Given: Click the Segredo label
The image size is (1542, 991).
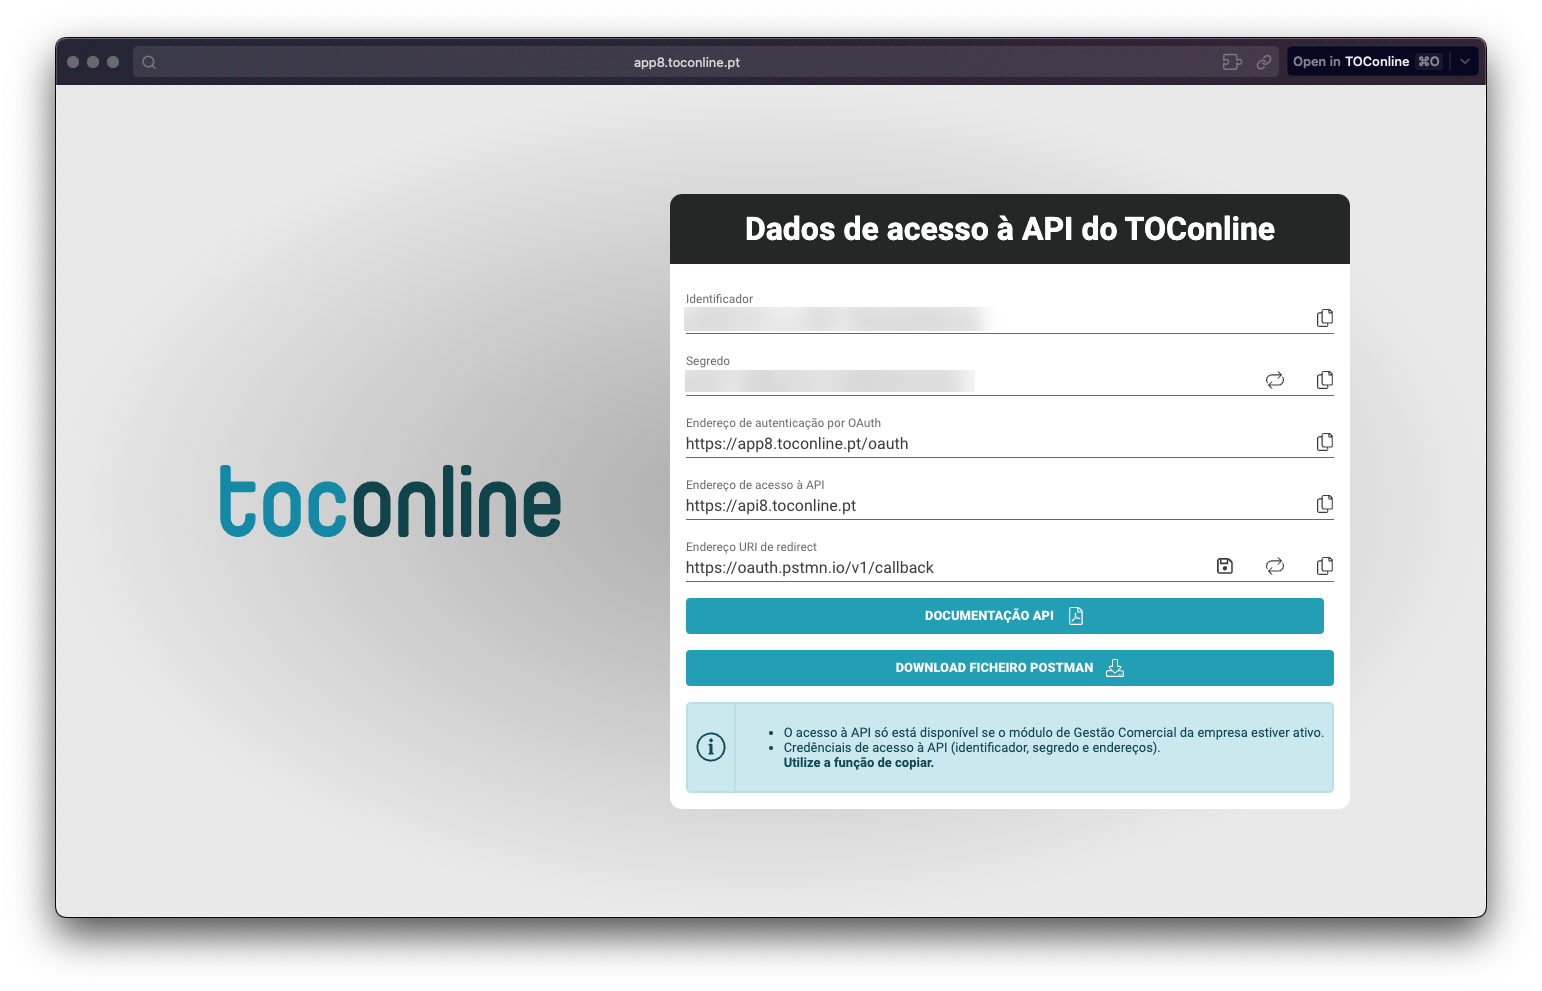Looking at the screenshot, I should [x=708, y=361].
